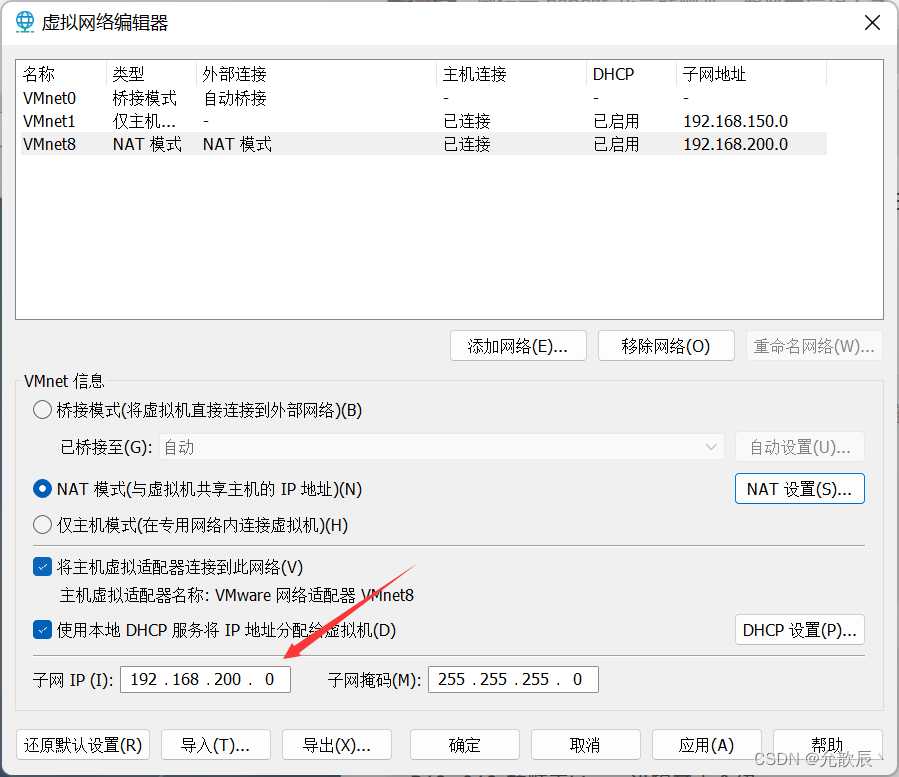
Task: Select the VMnet1 network row
Action: pos(424,121)
